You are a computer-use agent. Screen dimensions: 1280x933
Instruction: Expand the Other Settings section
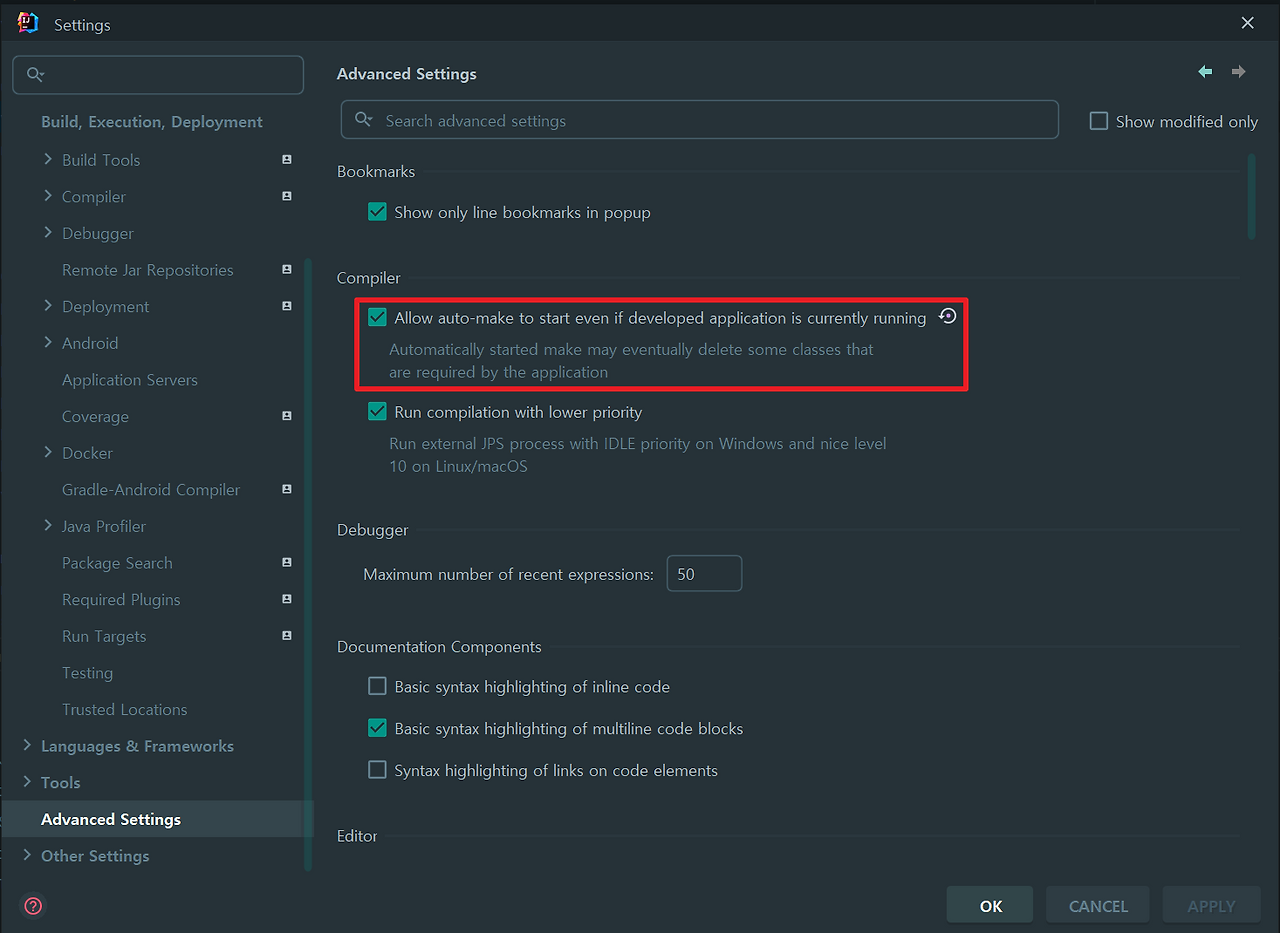click(27, 855)
